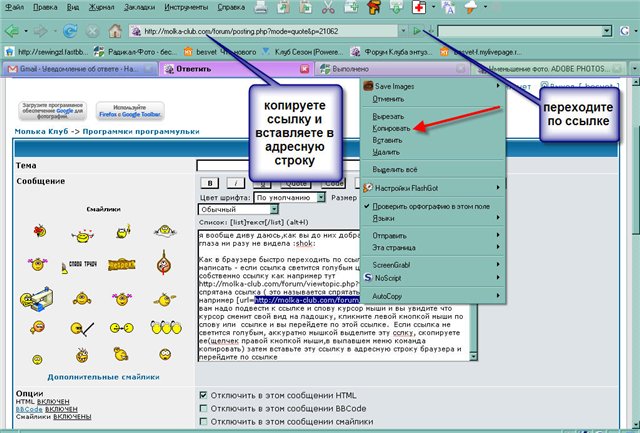
Task: Tick 'Отключить в этом сообщении BBCode' checkbox
Action: pos(203,408)
